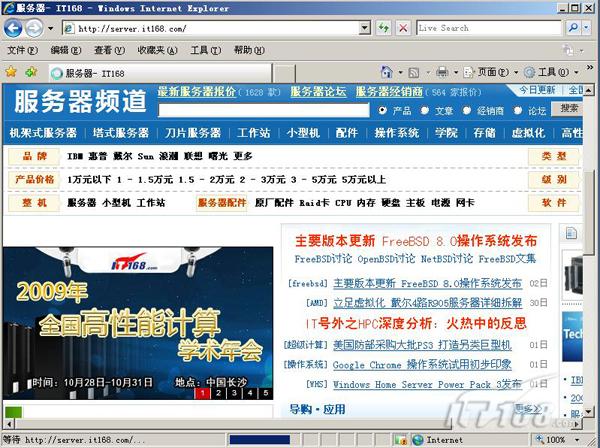Open the 美国防部采购大批PS3 article

pos(422,345)
